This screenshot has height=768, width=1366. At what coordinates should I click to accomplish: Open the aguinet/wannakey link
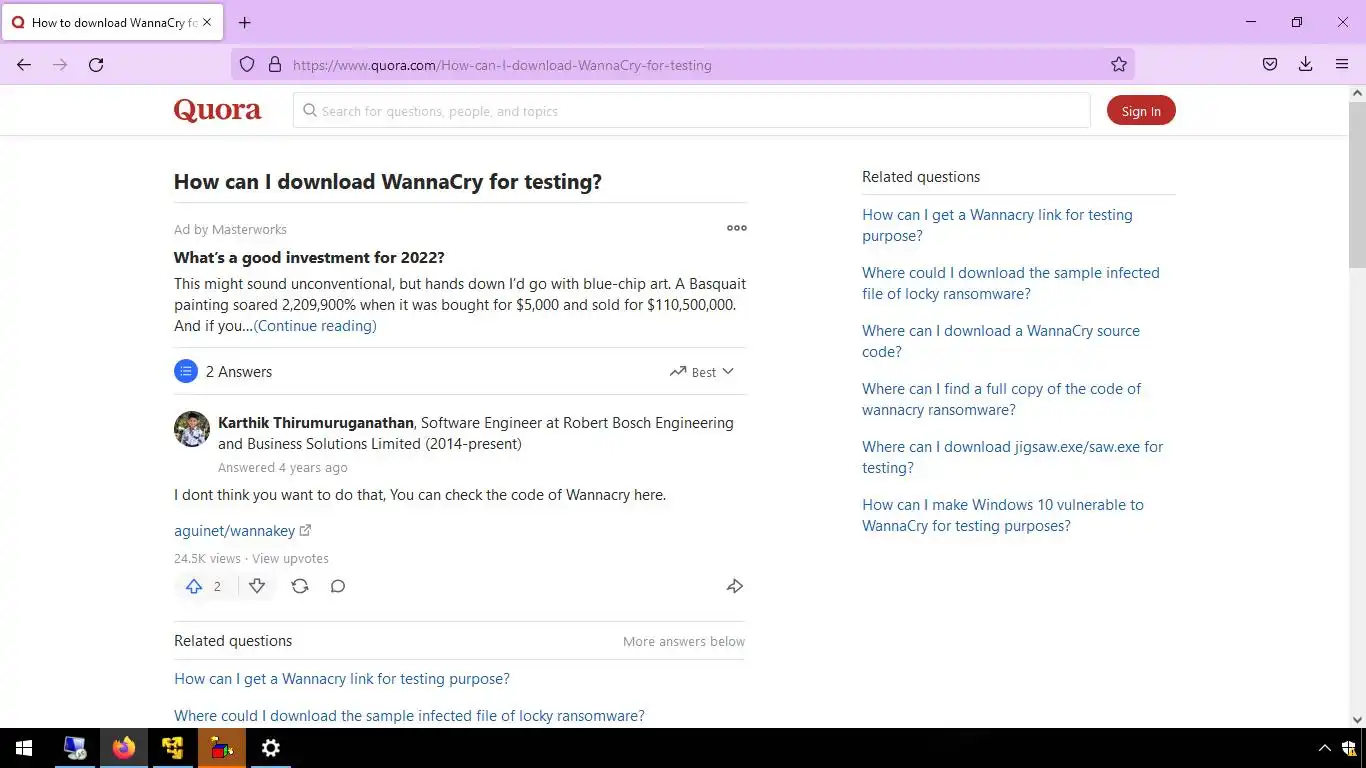[x=242, y=531]
